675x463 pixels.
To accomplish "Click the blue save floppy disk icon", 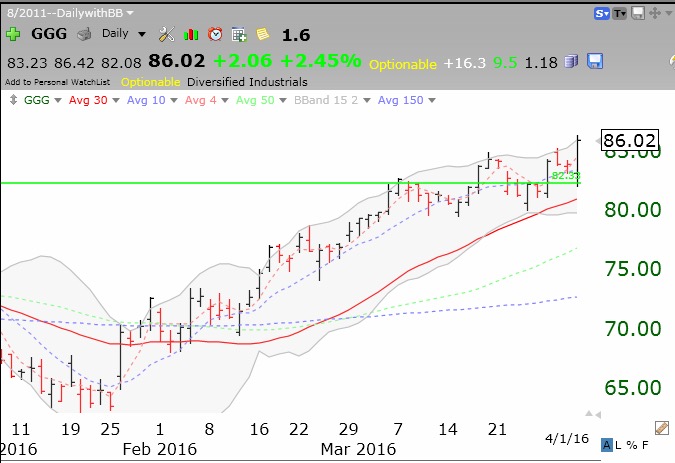I will [x=595, y=62].
